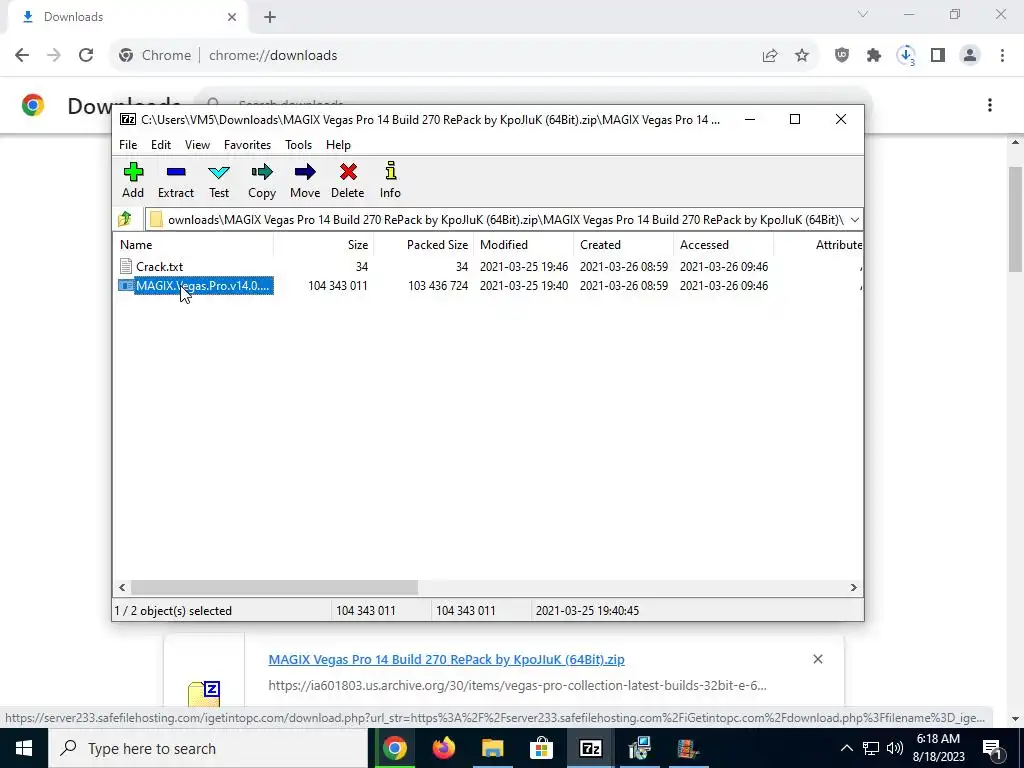
Task: Open the Chrome three-dot menu
Action: (x=1002, y=56)
